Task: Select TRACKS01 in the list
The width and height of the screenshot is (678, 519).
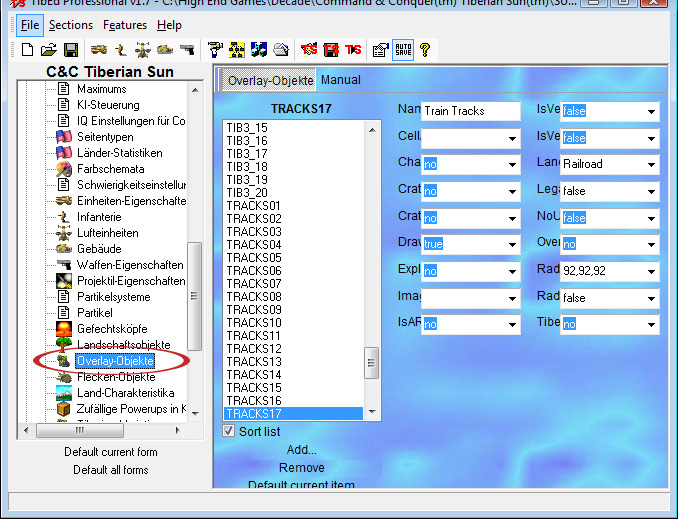Action: (x=253, y=206)
